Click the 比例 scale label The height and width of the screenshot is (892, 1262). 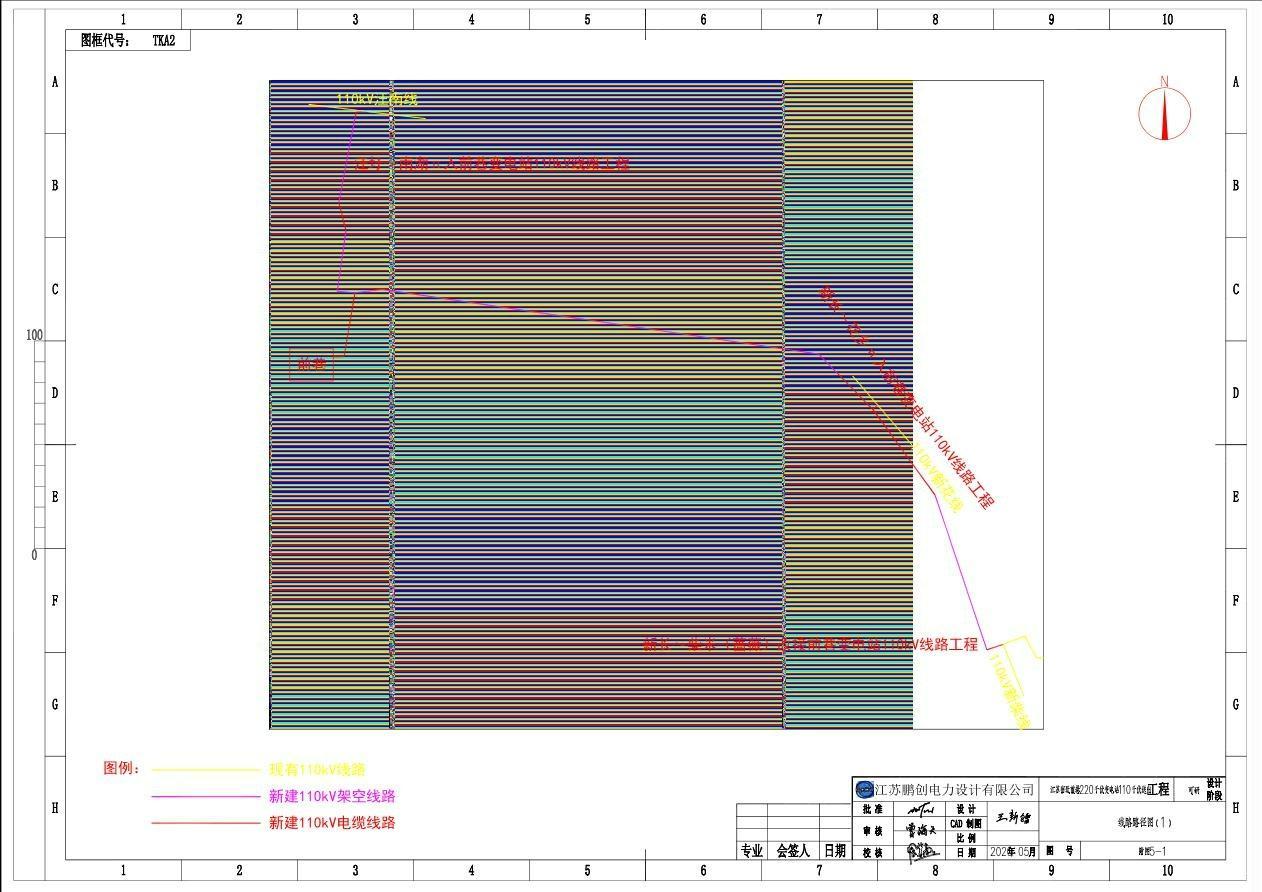(966, 838)
